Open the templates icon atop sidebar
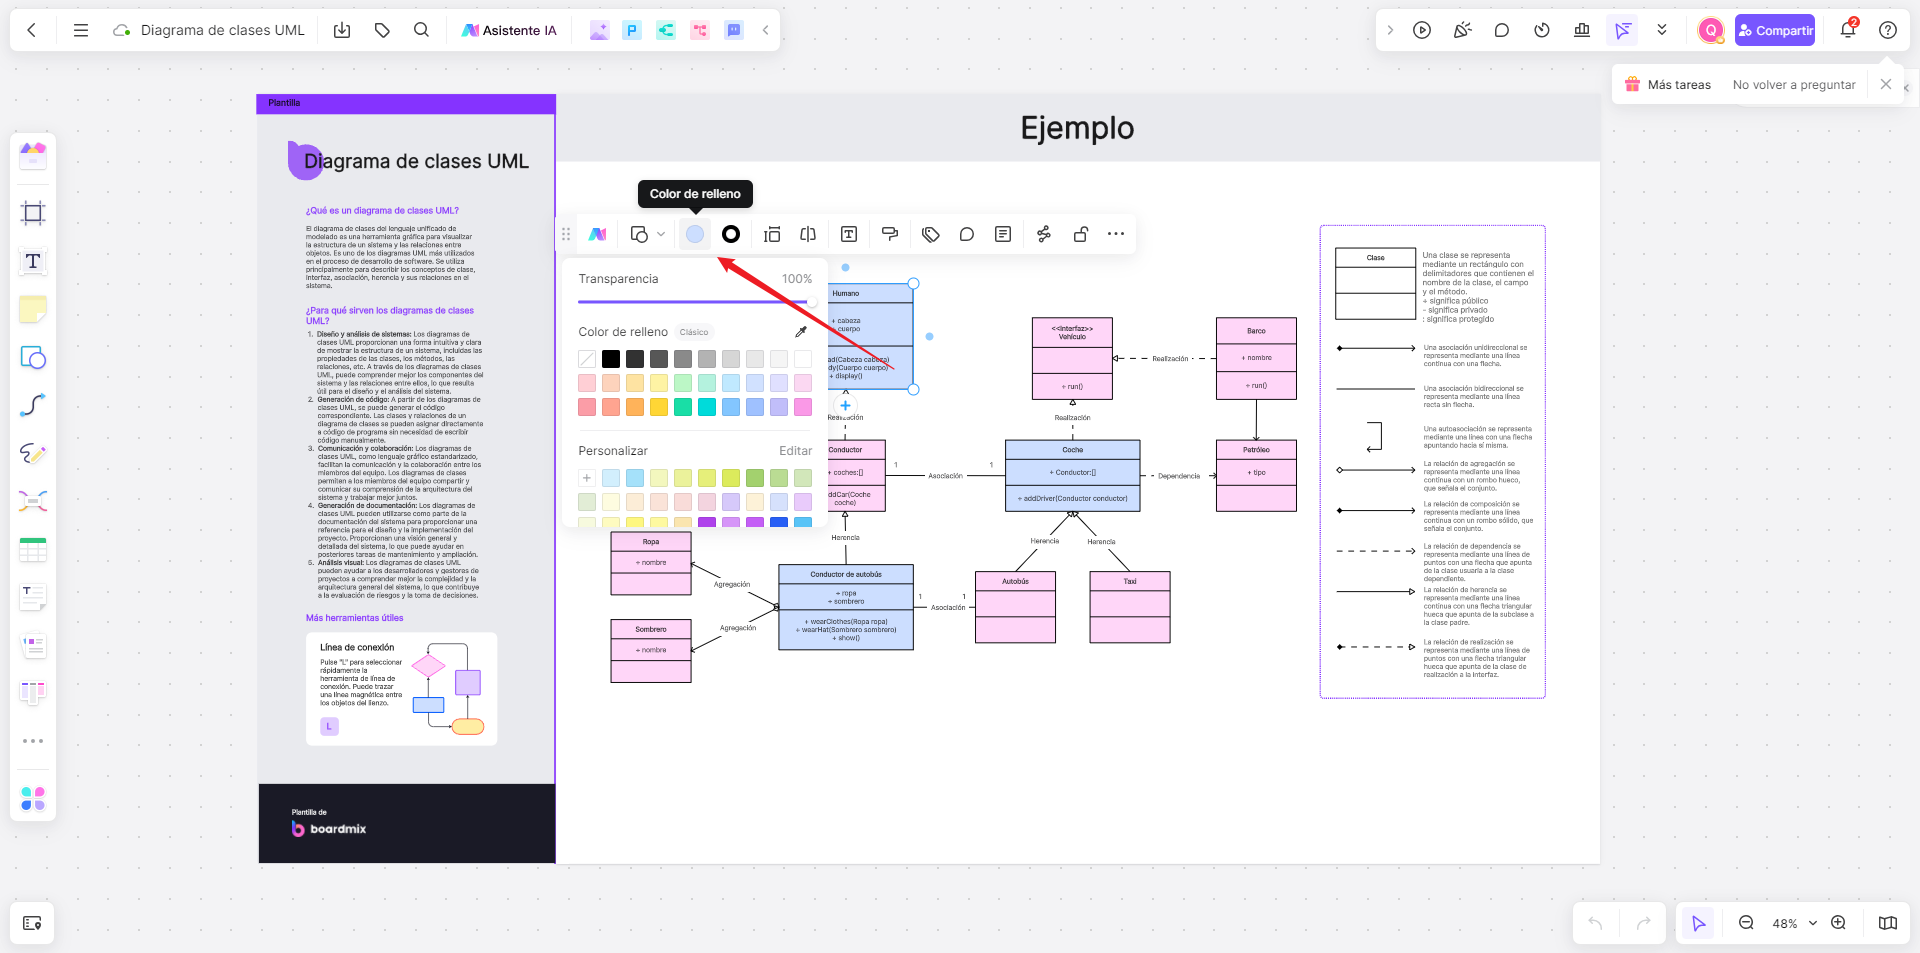1920x953 pixels. [x=33, y=155]
